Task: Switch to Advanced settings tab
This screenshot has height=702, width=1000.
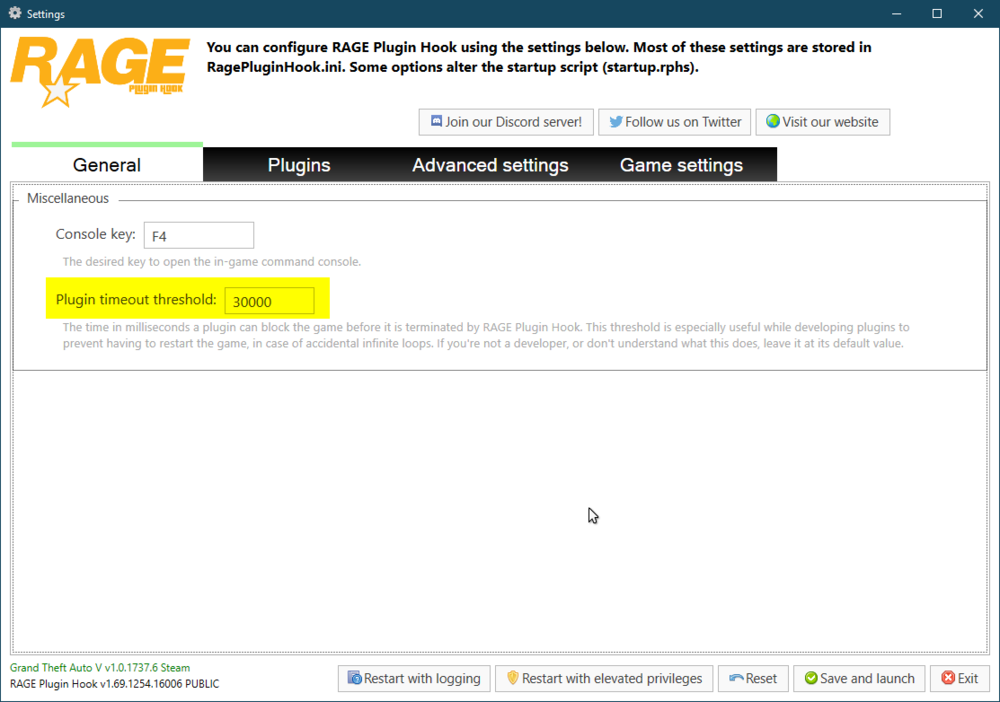Action: pyautogui.click(x=490, y=165)
